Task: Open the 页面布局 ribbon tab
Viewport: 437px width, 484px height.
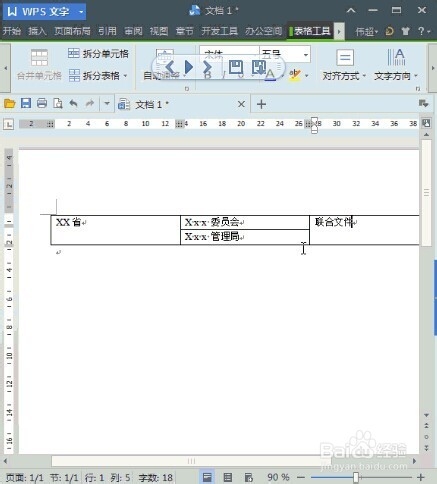Action: 72,31
